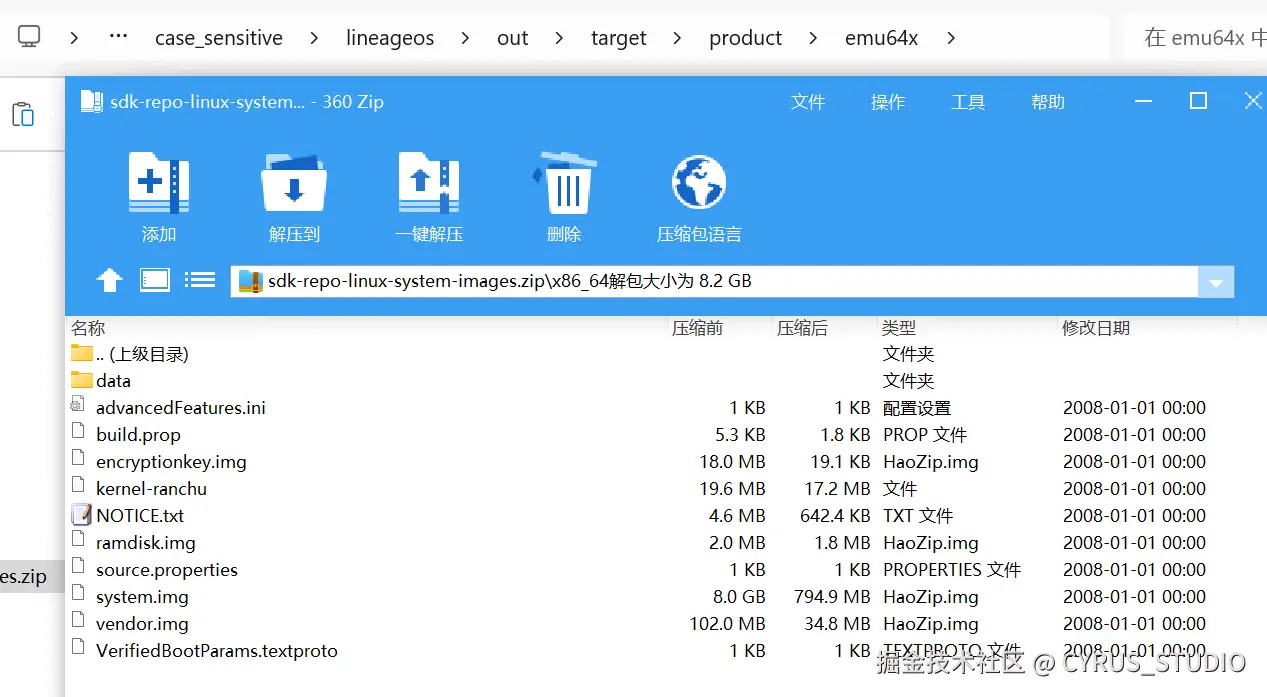Click the kernel-ranchu file icon

click(78, 486)
